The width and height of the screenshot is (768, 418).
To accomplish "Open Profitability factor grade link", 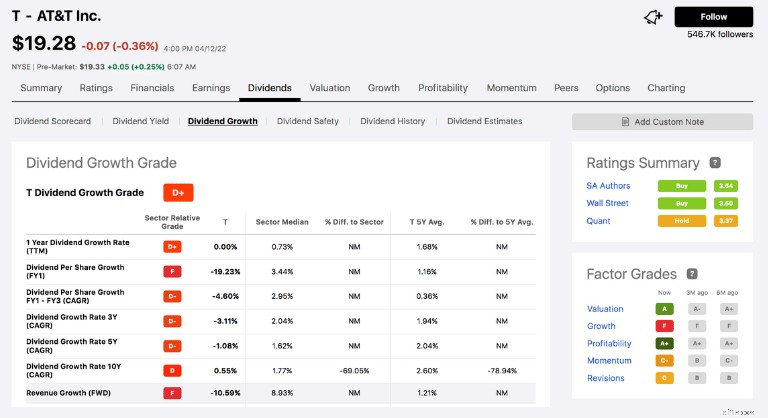I will coord(609,344).
